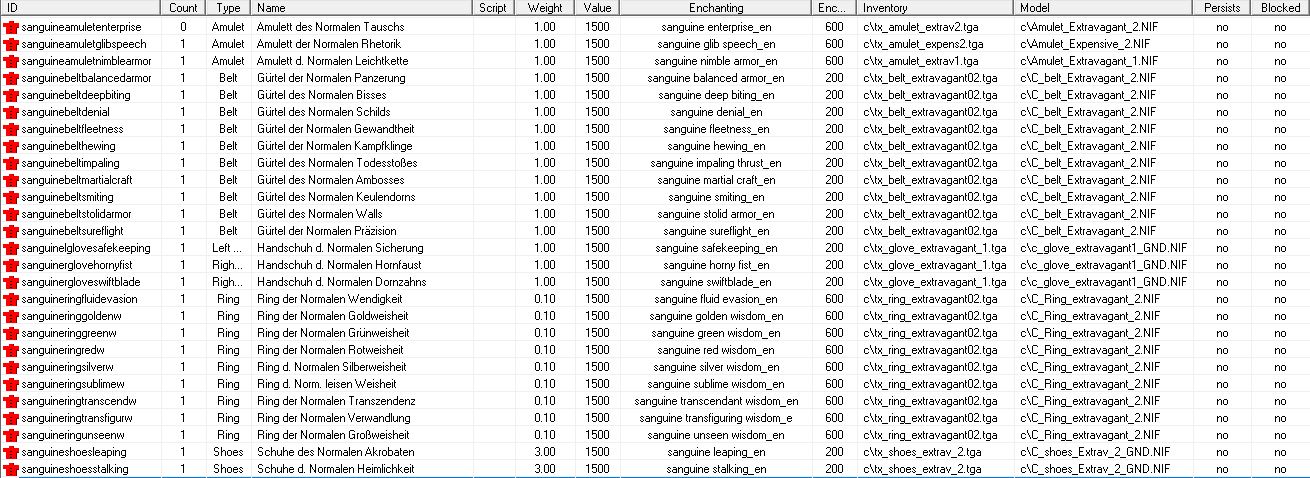The width and height of the screenshot is (1310, 478).
Task: Select the sanguinebeltdeepbiting clothing icon
Action: tap(11, 95)
